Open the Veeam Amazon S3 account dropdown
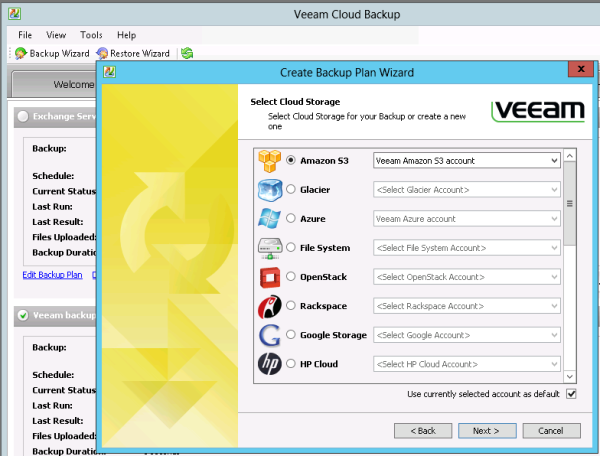Screen dimensions: 600x456 point(465,160)
